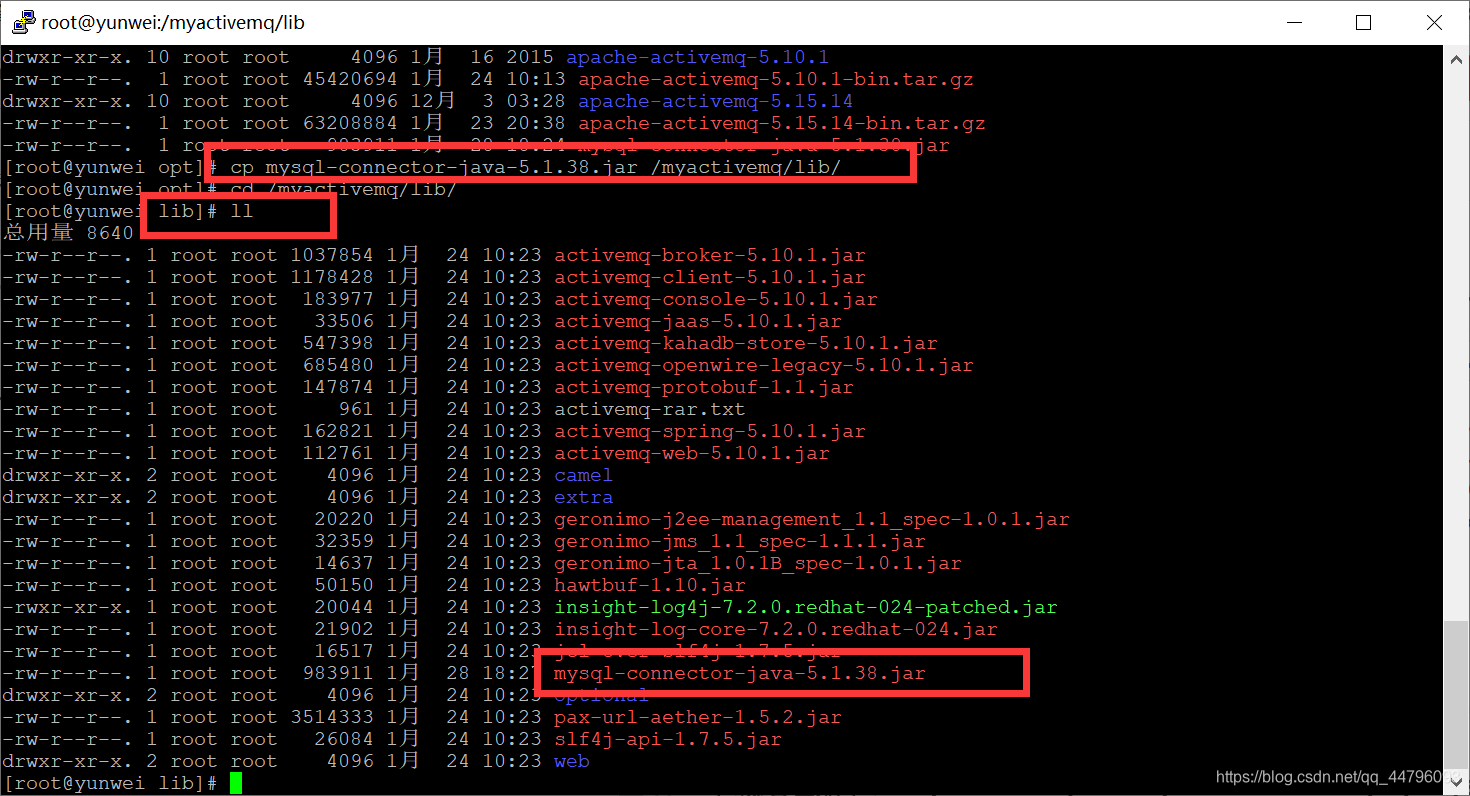Click mysql-connector-java-5.1.38.jar in lib listing
This screenshot has height=796, width=1470.
click(x=739, y=673)
